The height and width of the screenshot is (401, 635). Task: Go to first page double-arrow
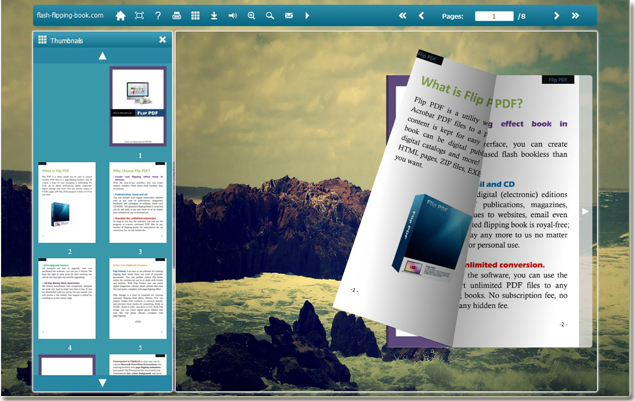[403, 16]
